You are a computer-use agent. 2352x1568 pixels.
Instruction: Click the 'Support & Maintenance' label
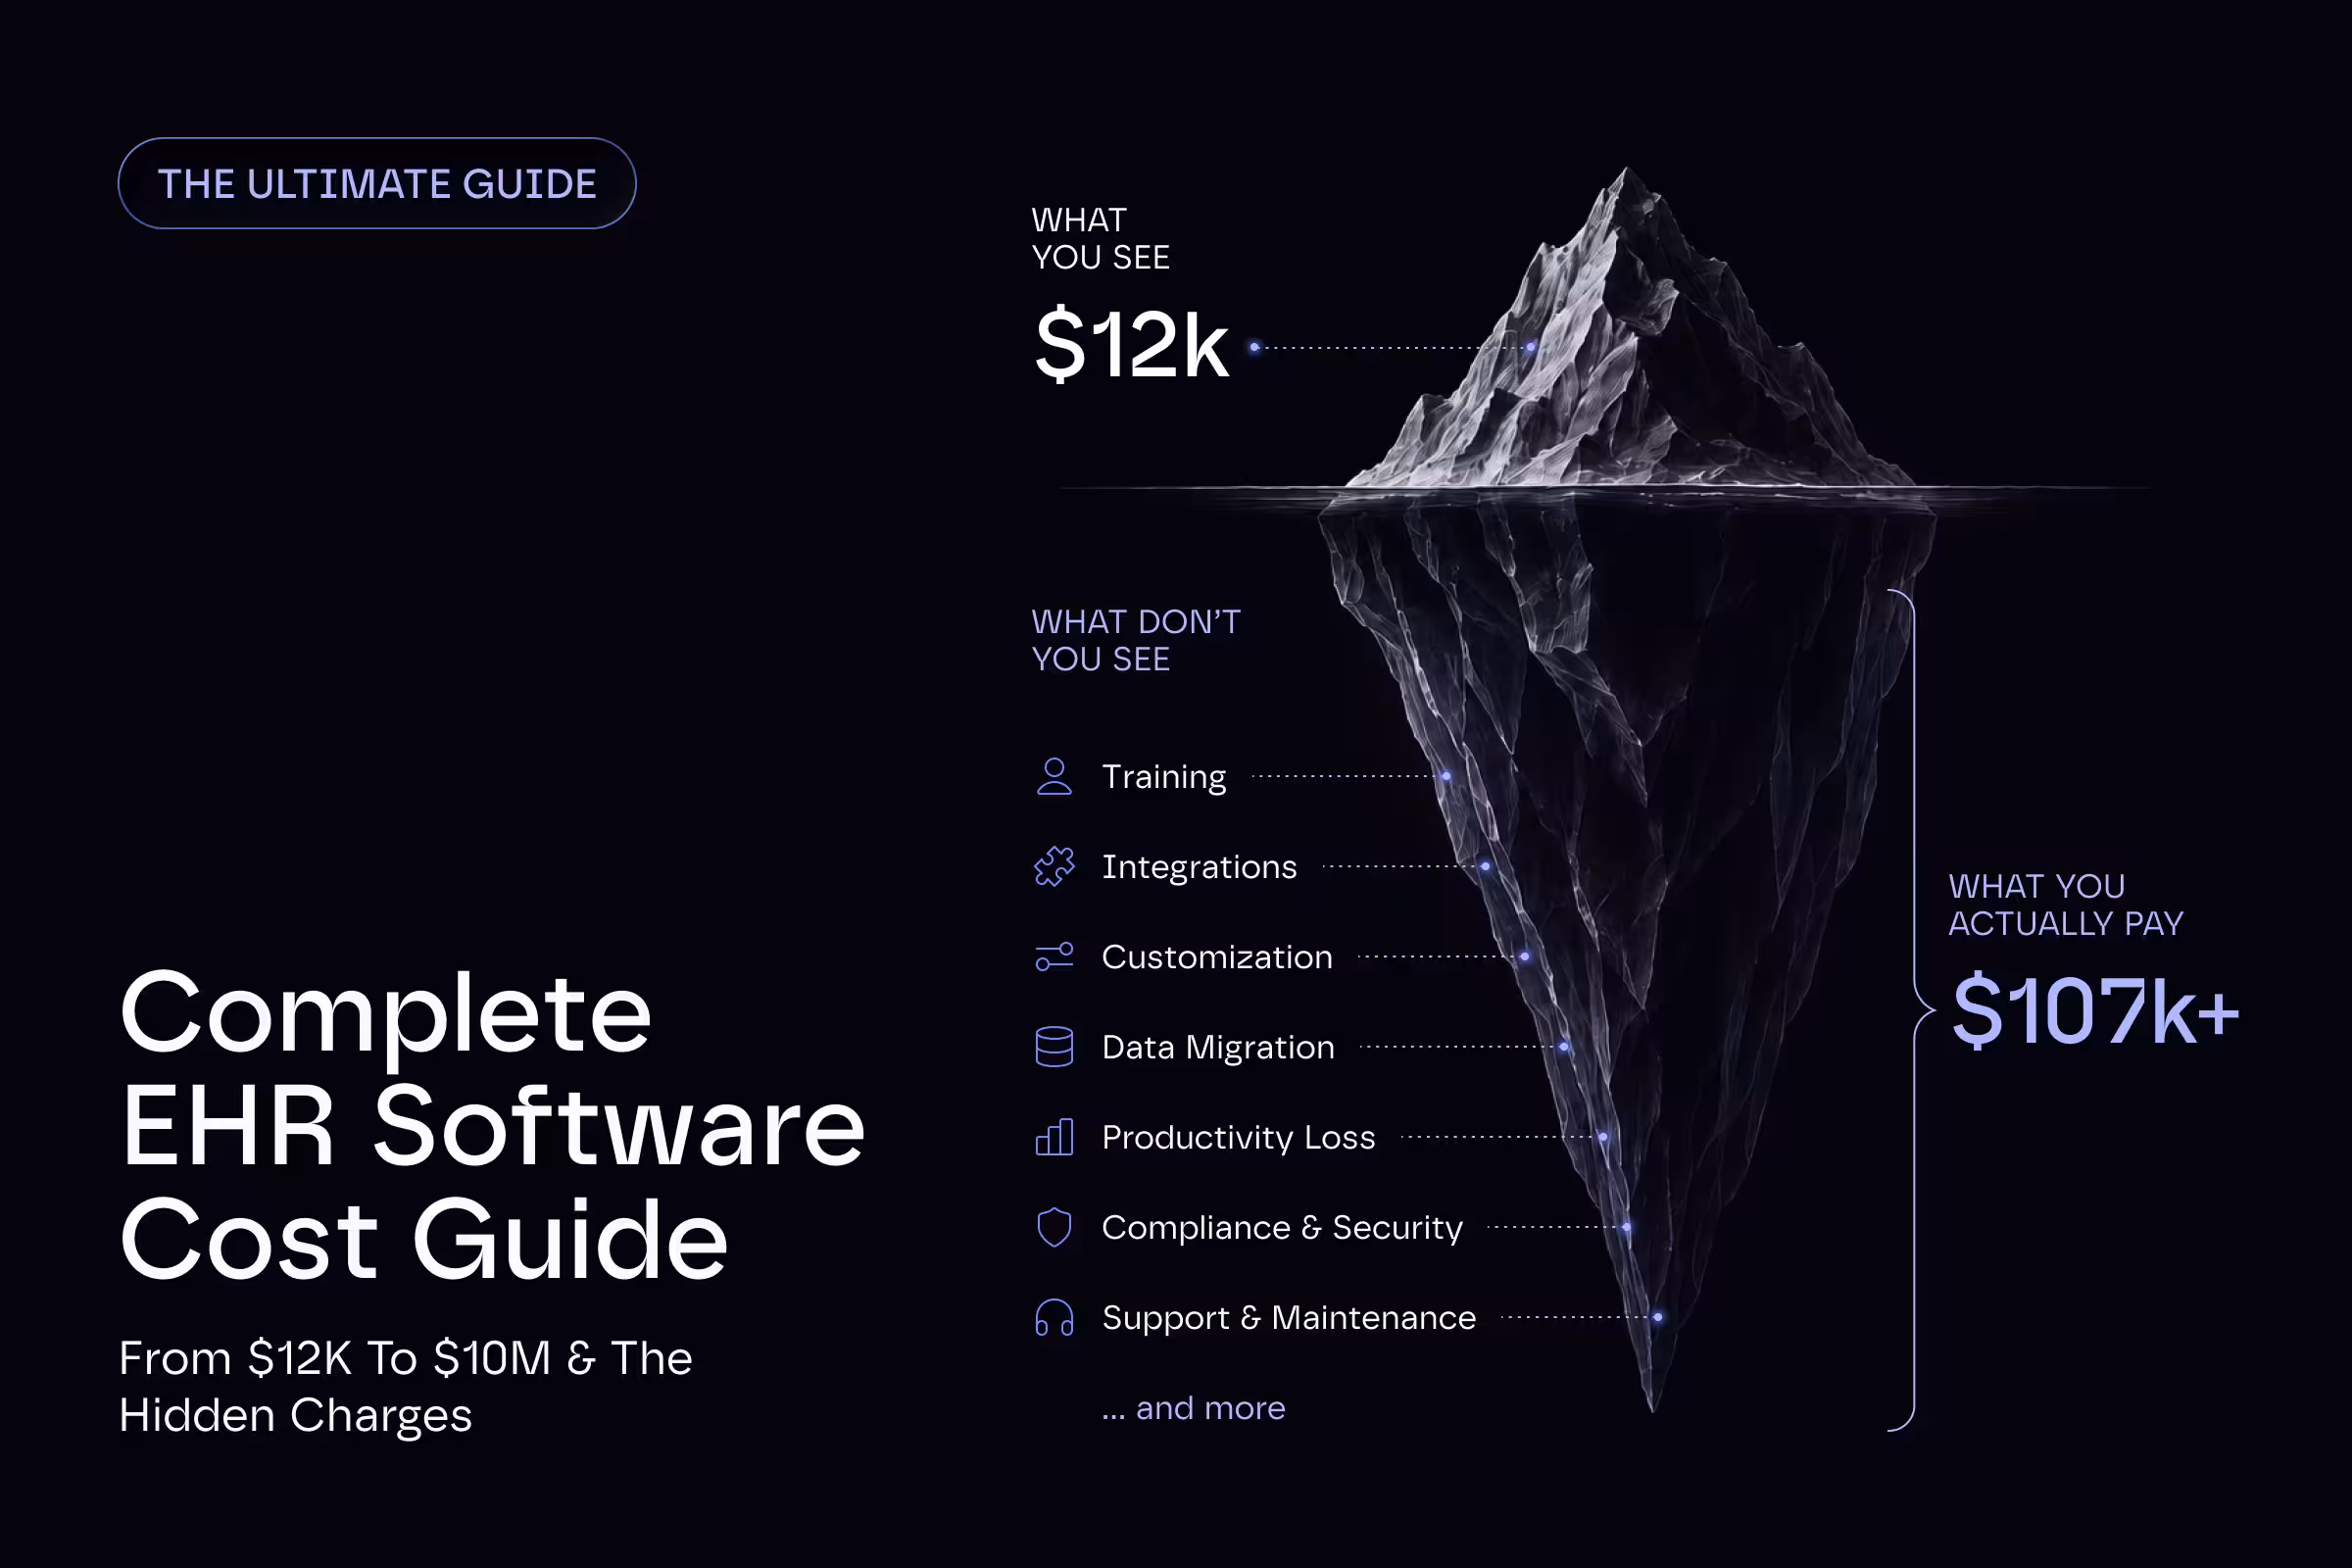(1288, 1317)
